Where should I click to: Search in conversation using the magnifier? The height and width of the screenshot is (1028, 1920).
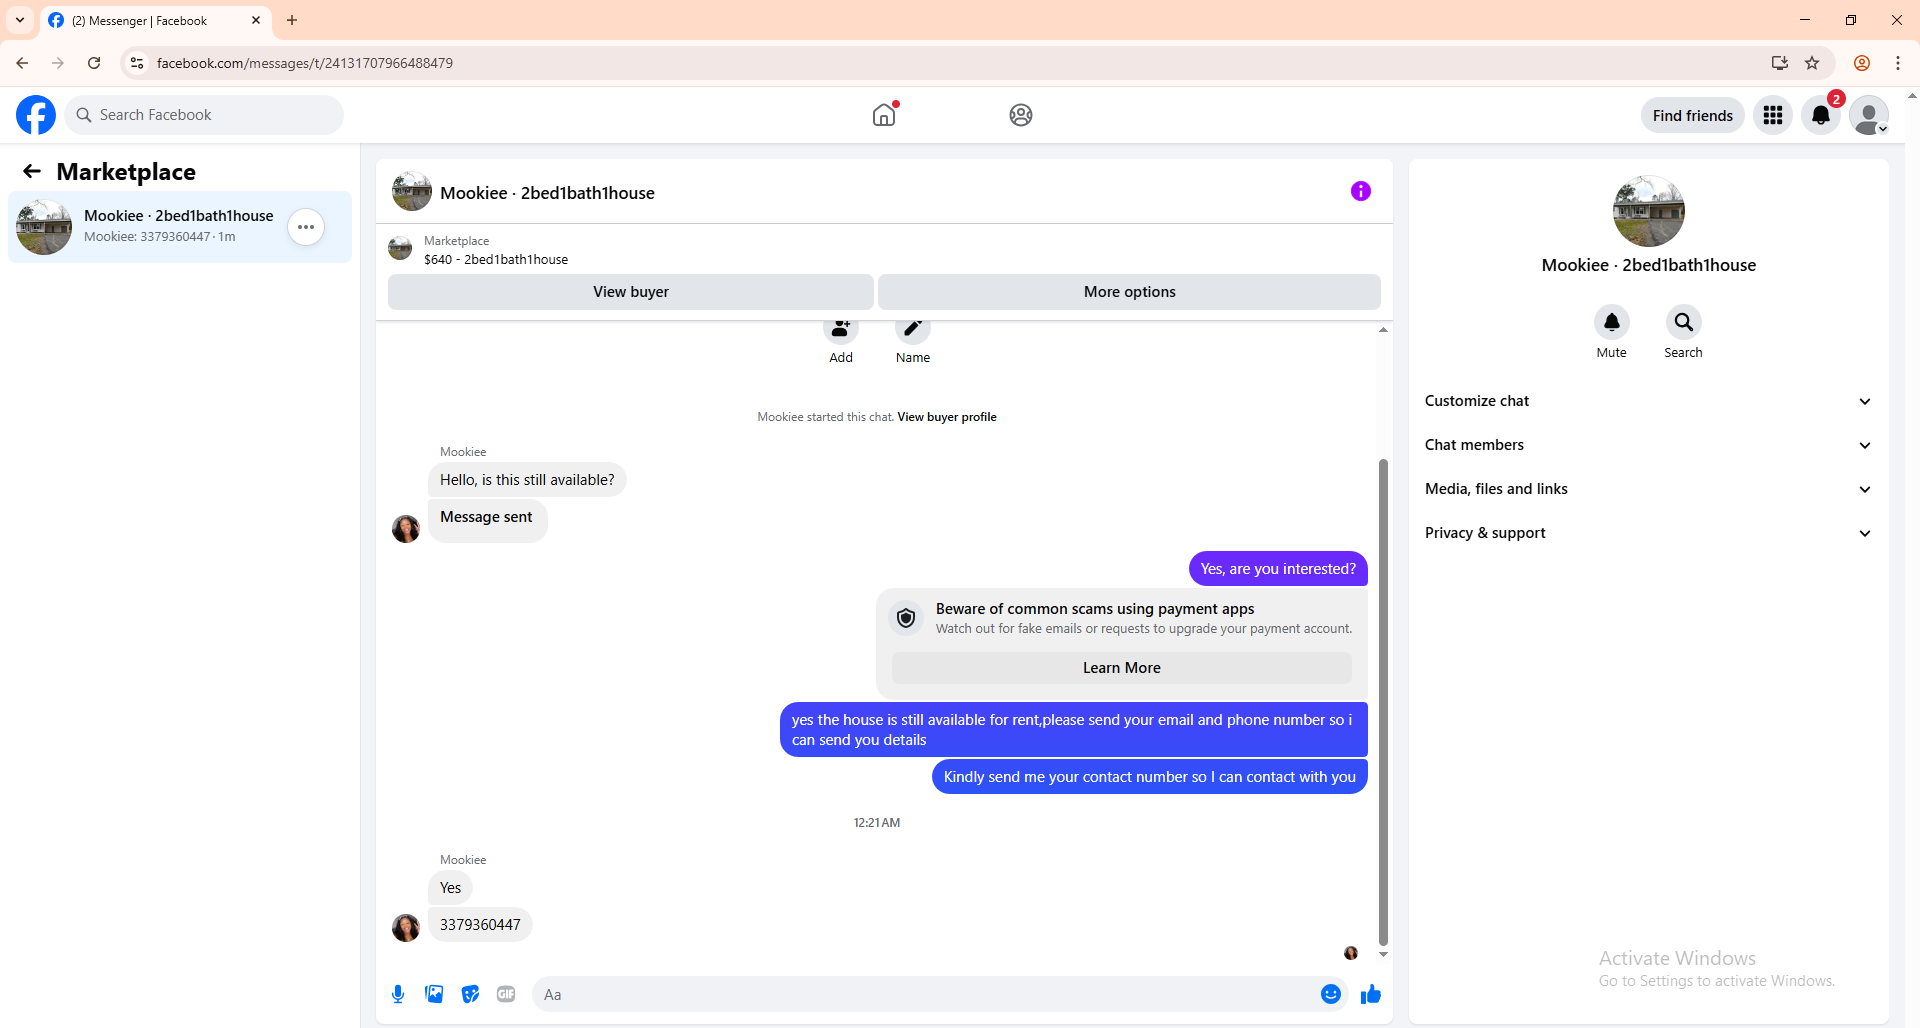pyautogui.click(x=1684, y=322)
